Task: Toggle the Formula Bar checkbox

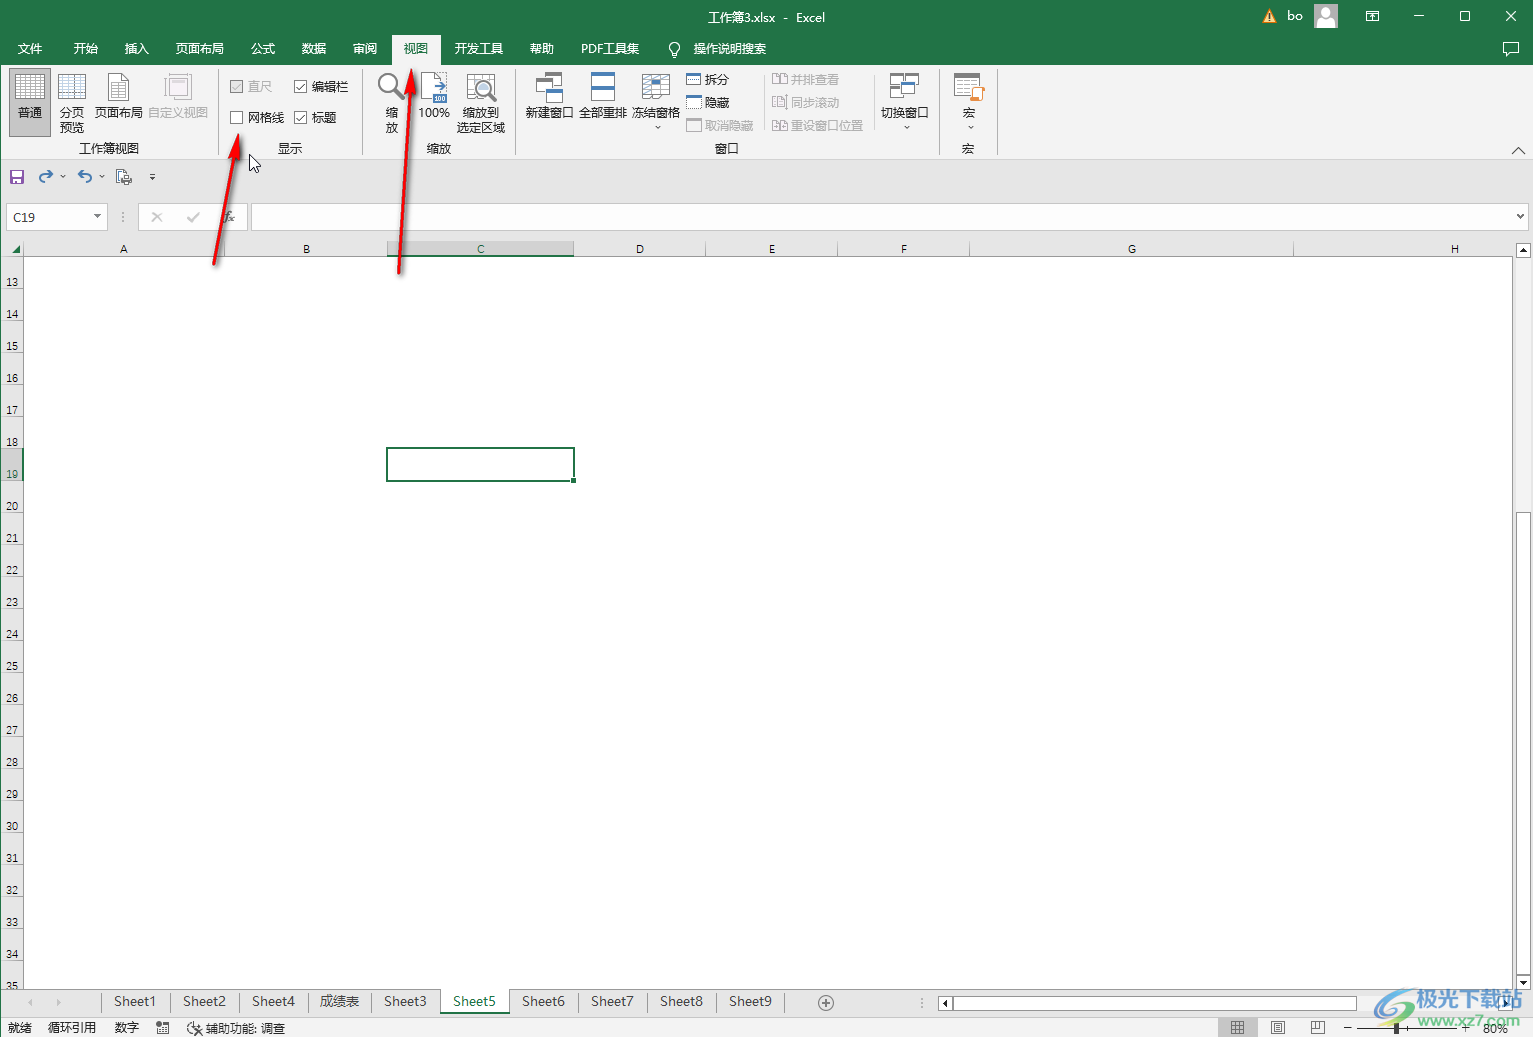Action: click(300, 86)
